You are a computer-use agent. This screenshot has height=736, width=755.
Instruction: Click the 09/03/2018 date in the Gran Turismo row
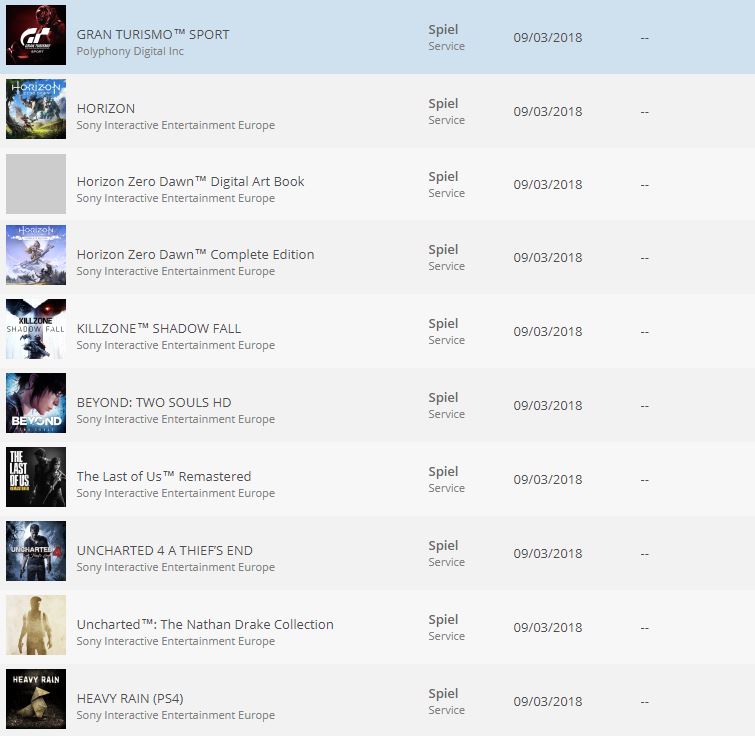coord(547,38)
